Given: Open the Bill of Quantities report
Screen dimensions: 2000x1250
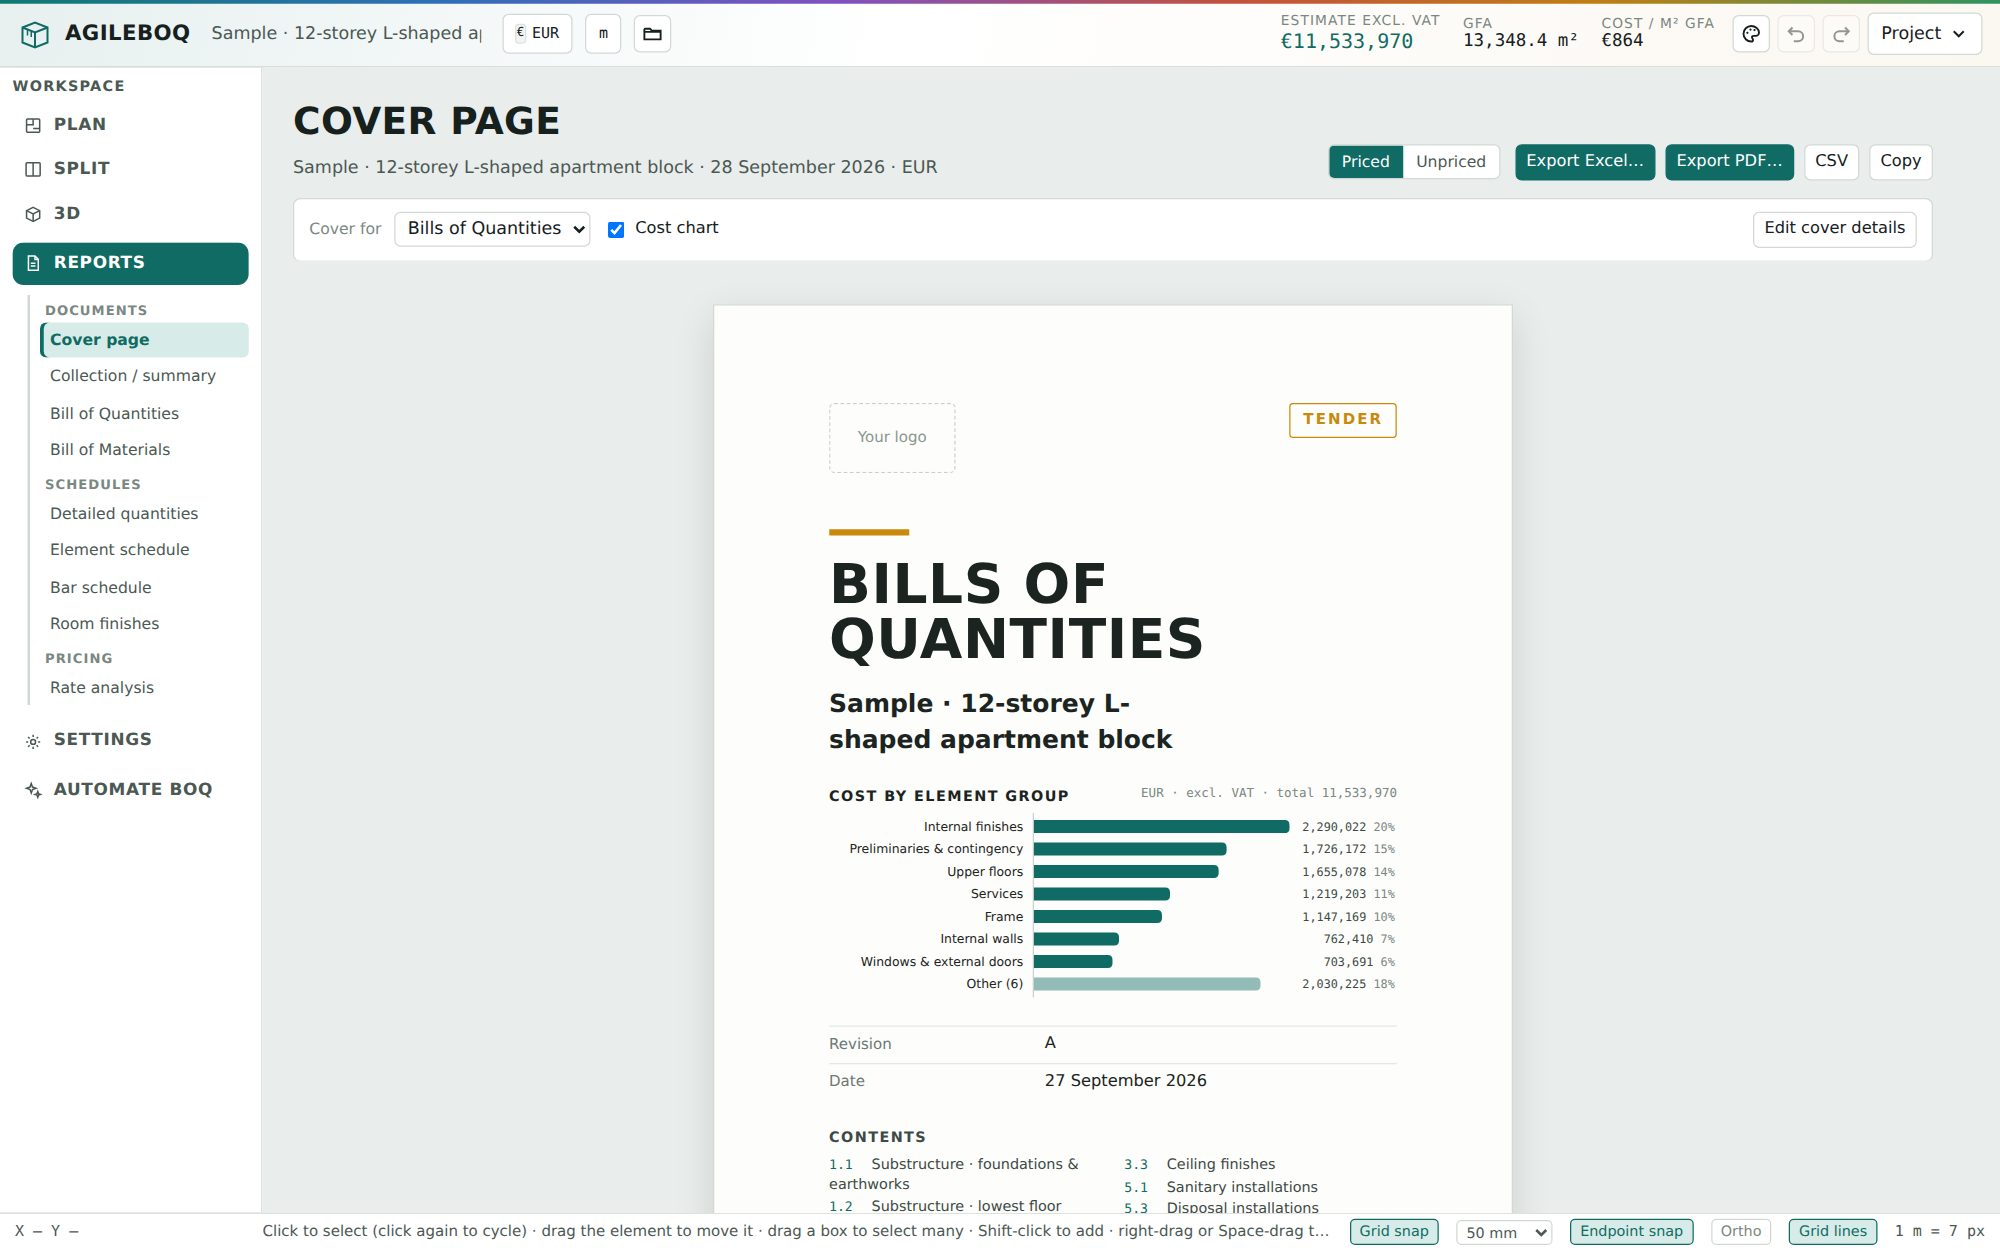Looking at the screenshot, I should (x=144, y=414).
